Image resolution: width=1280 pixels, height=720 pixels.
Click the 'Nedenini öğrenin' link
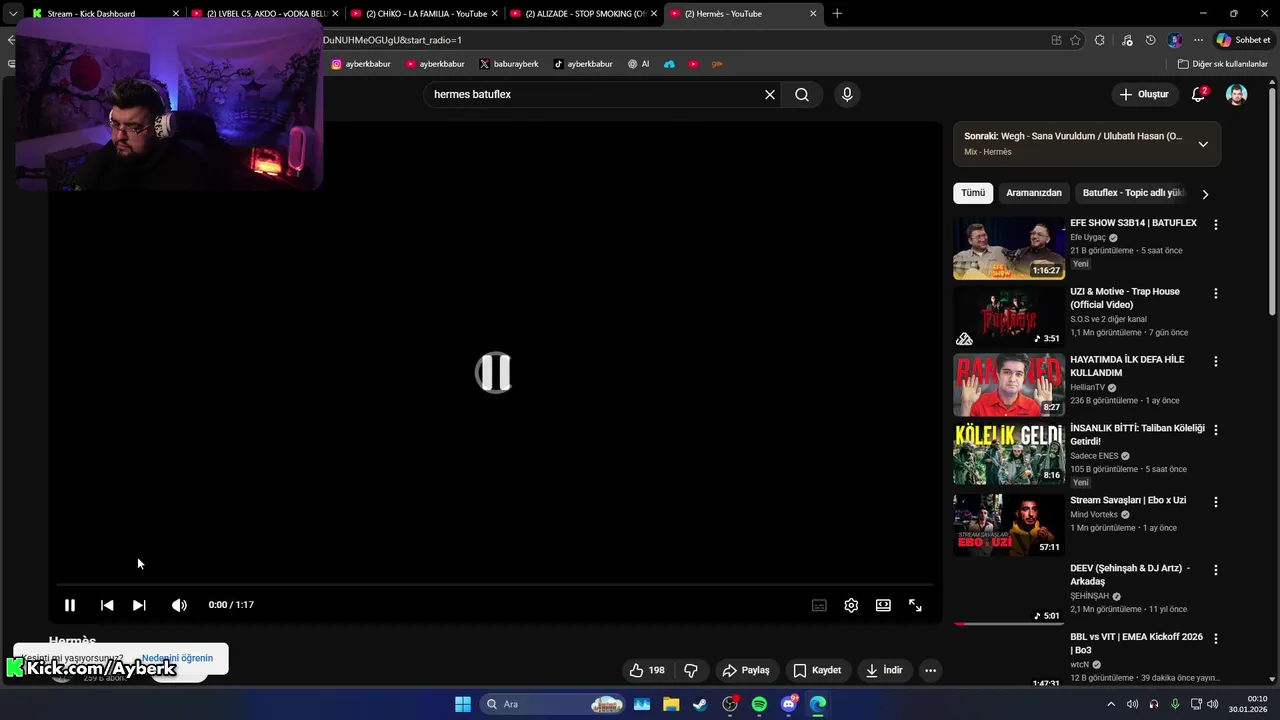pos(177,658)
